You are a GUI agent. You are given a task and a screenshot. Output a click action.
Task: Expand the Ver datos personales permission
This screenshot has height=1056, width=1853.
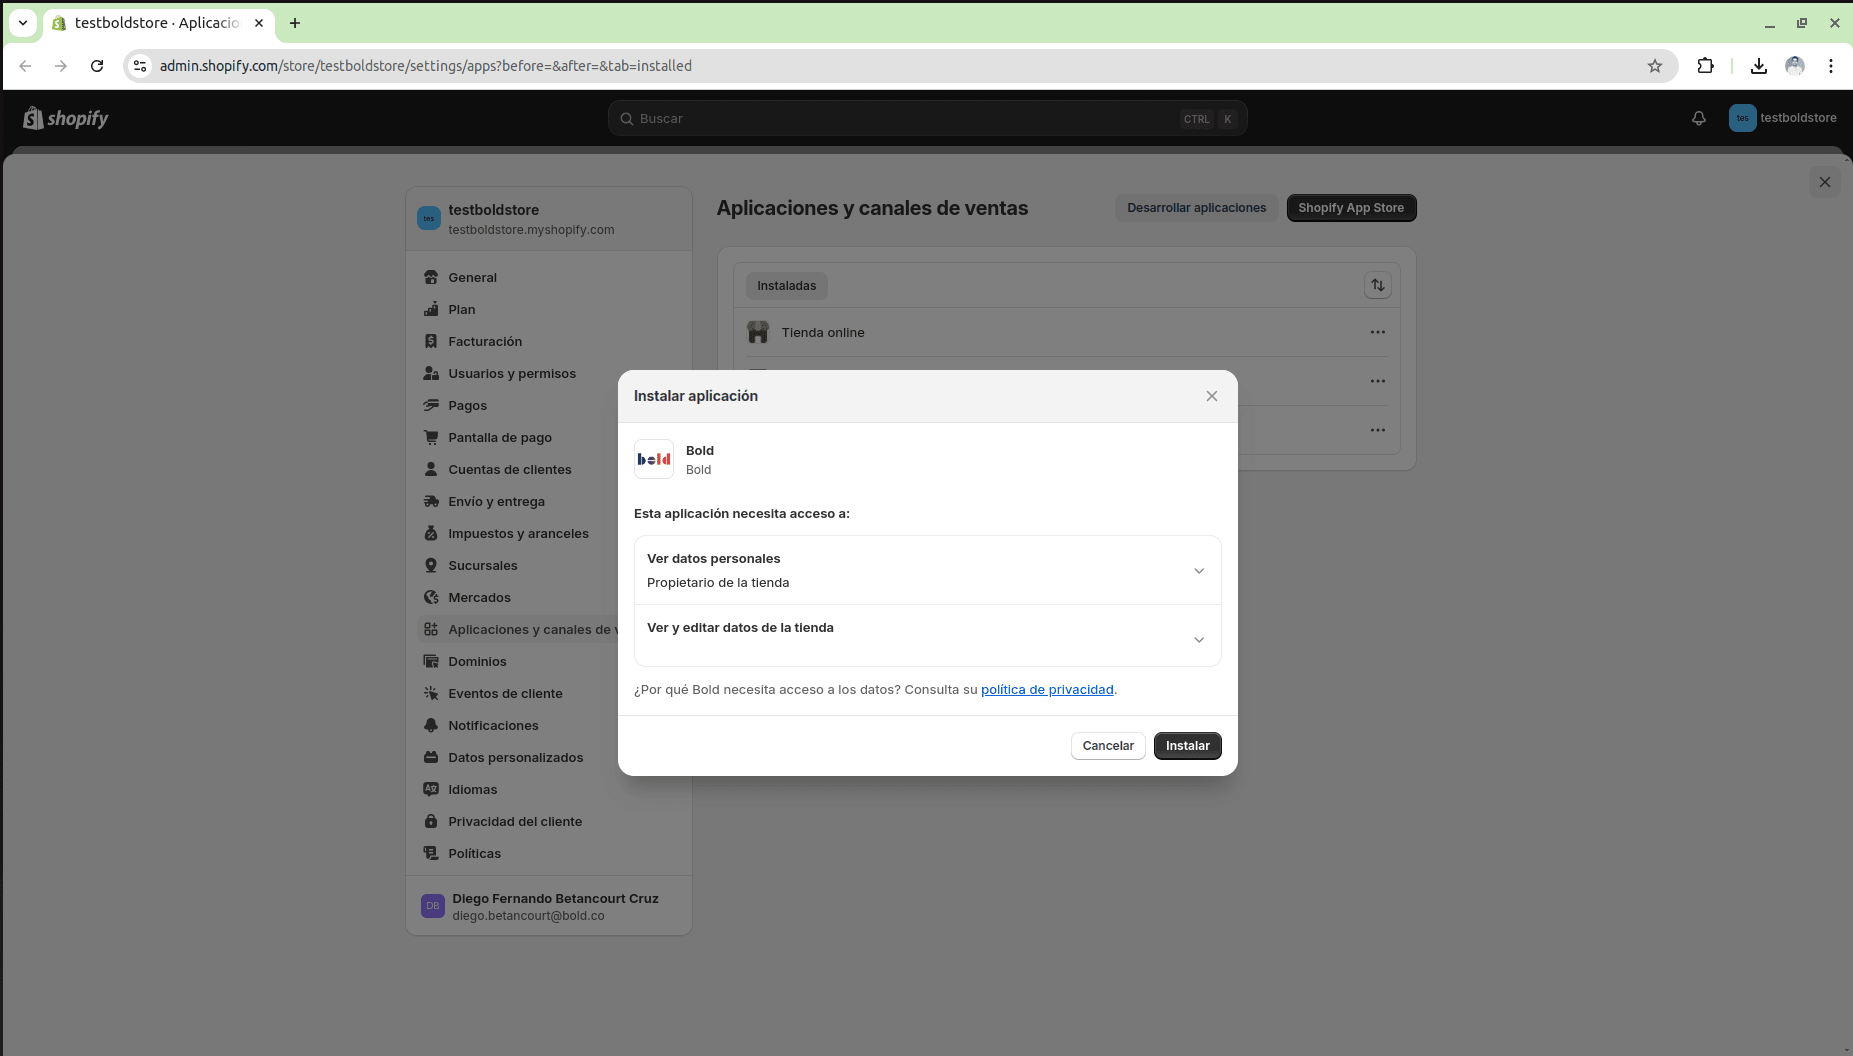927,570
